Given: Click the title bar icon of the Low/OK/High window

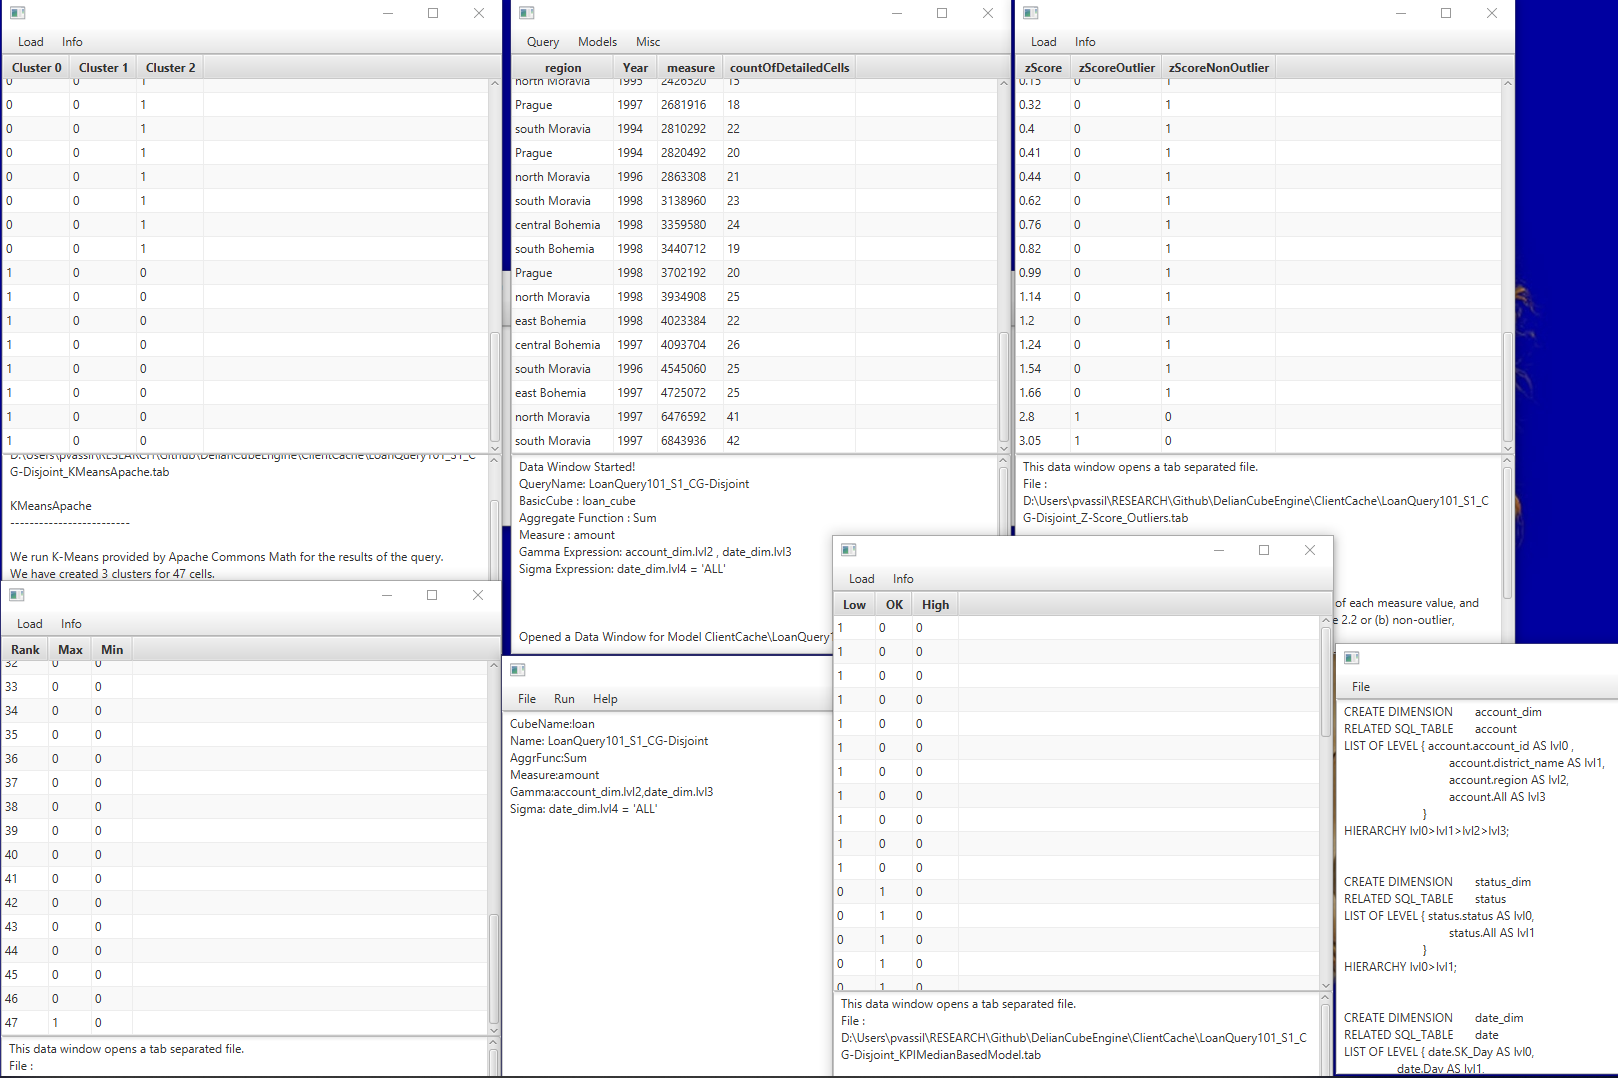Looking at the screenshot, I should 848,550.
